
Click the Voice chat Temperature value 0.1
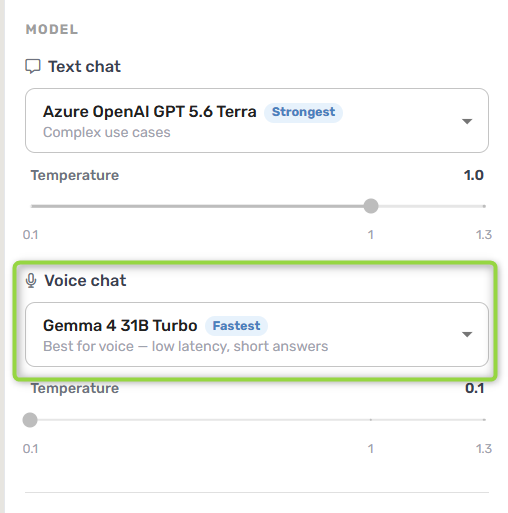pos(474,388)
